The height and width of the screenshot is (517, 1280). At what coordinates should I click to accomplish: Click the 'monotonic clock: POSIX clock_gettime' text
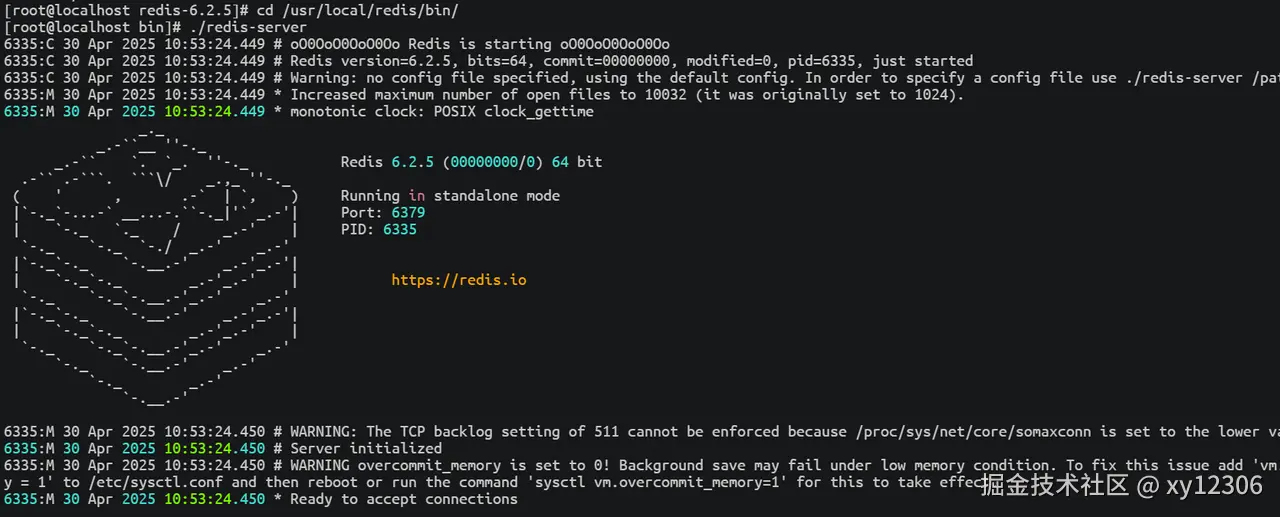coord(441,112)
